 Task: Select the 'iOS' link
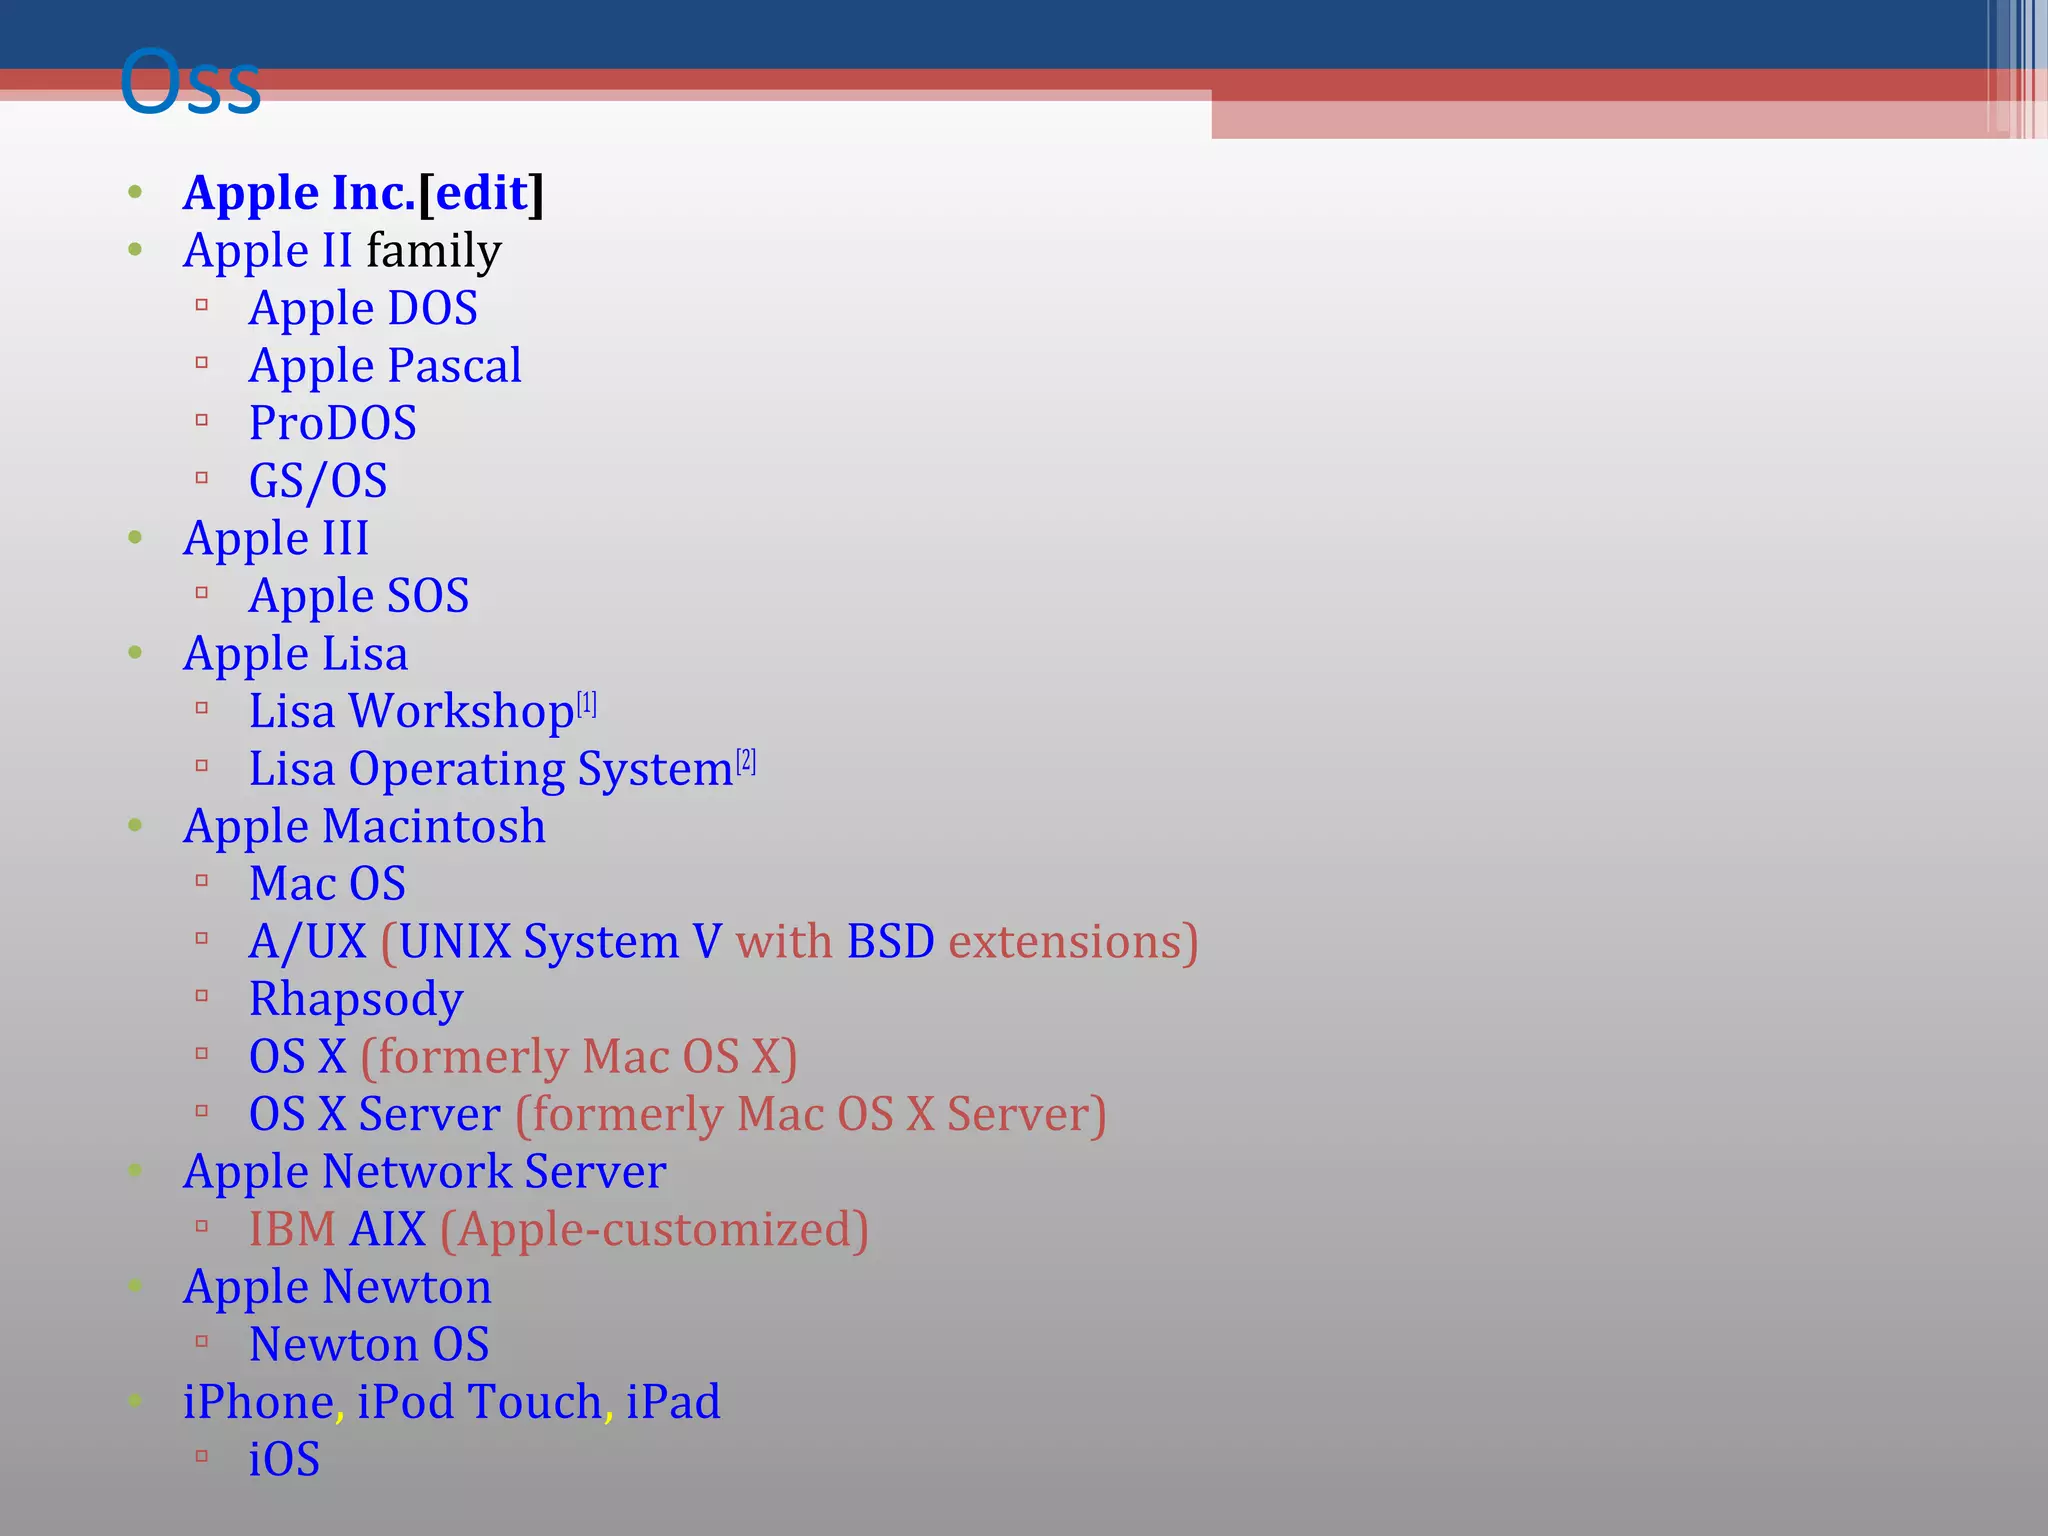click(x=284, y=1461)
